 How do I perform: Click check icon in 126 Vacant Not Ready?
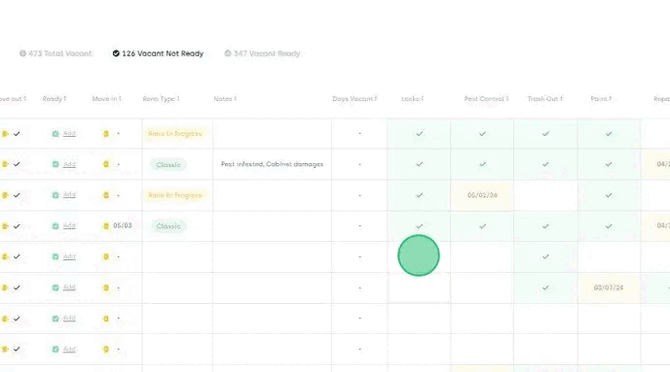pos(116,53)
